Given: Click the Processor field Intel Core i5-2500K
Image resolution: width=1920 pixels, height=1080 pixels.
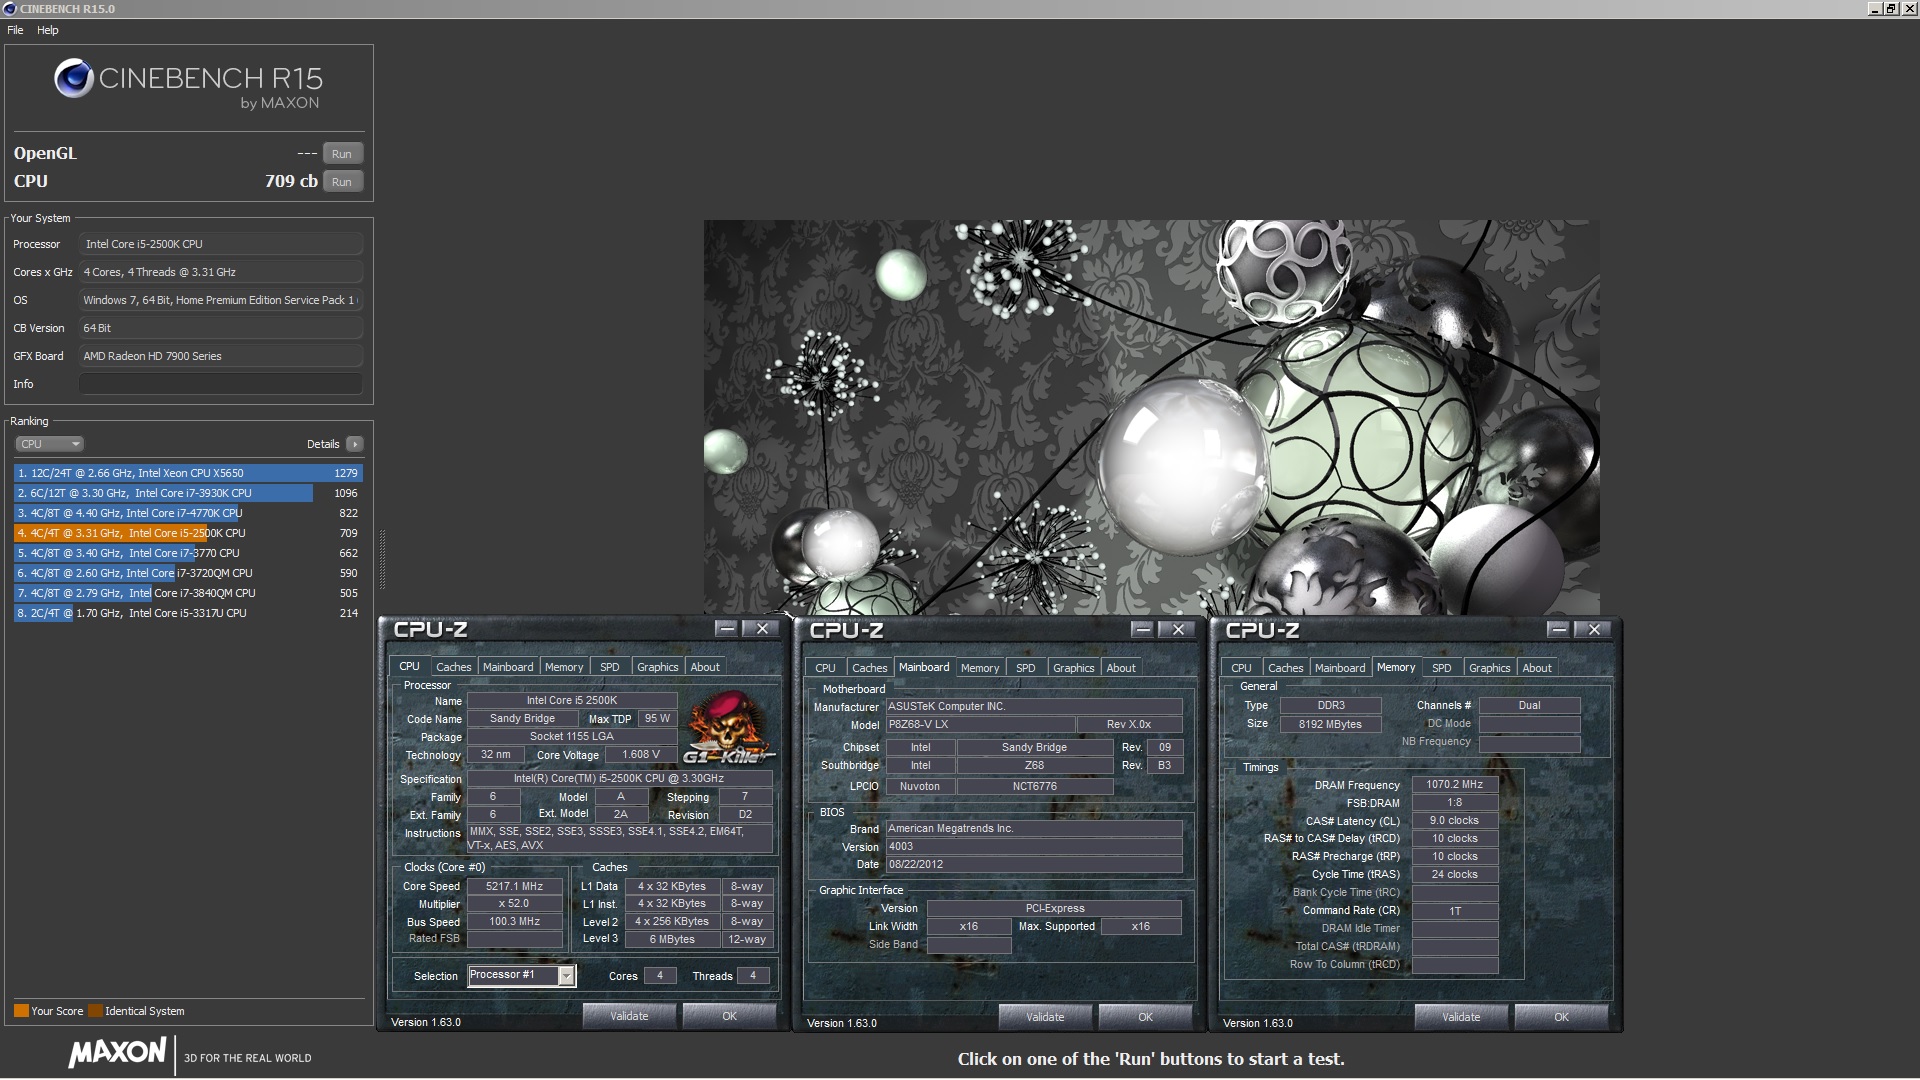Looking at the screenshot, I should (x=221, y=244).
